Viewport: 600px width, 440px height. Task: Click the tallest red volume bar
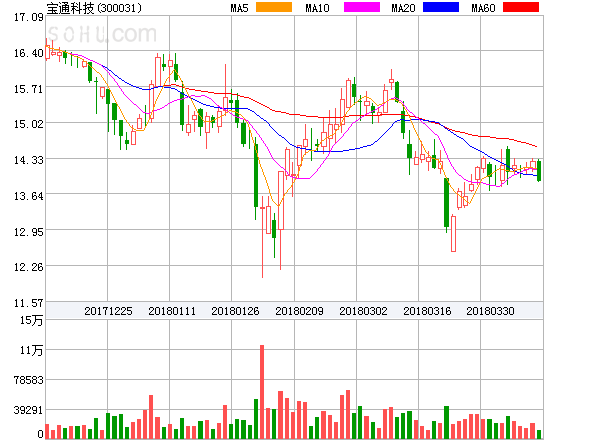click(262, 392)
